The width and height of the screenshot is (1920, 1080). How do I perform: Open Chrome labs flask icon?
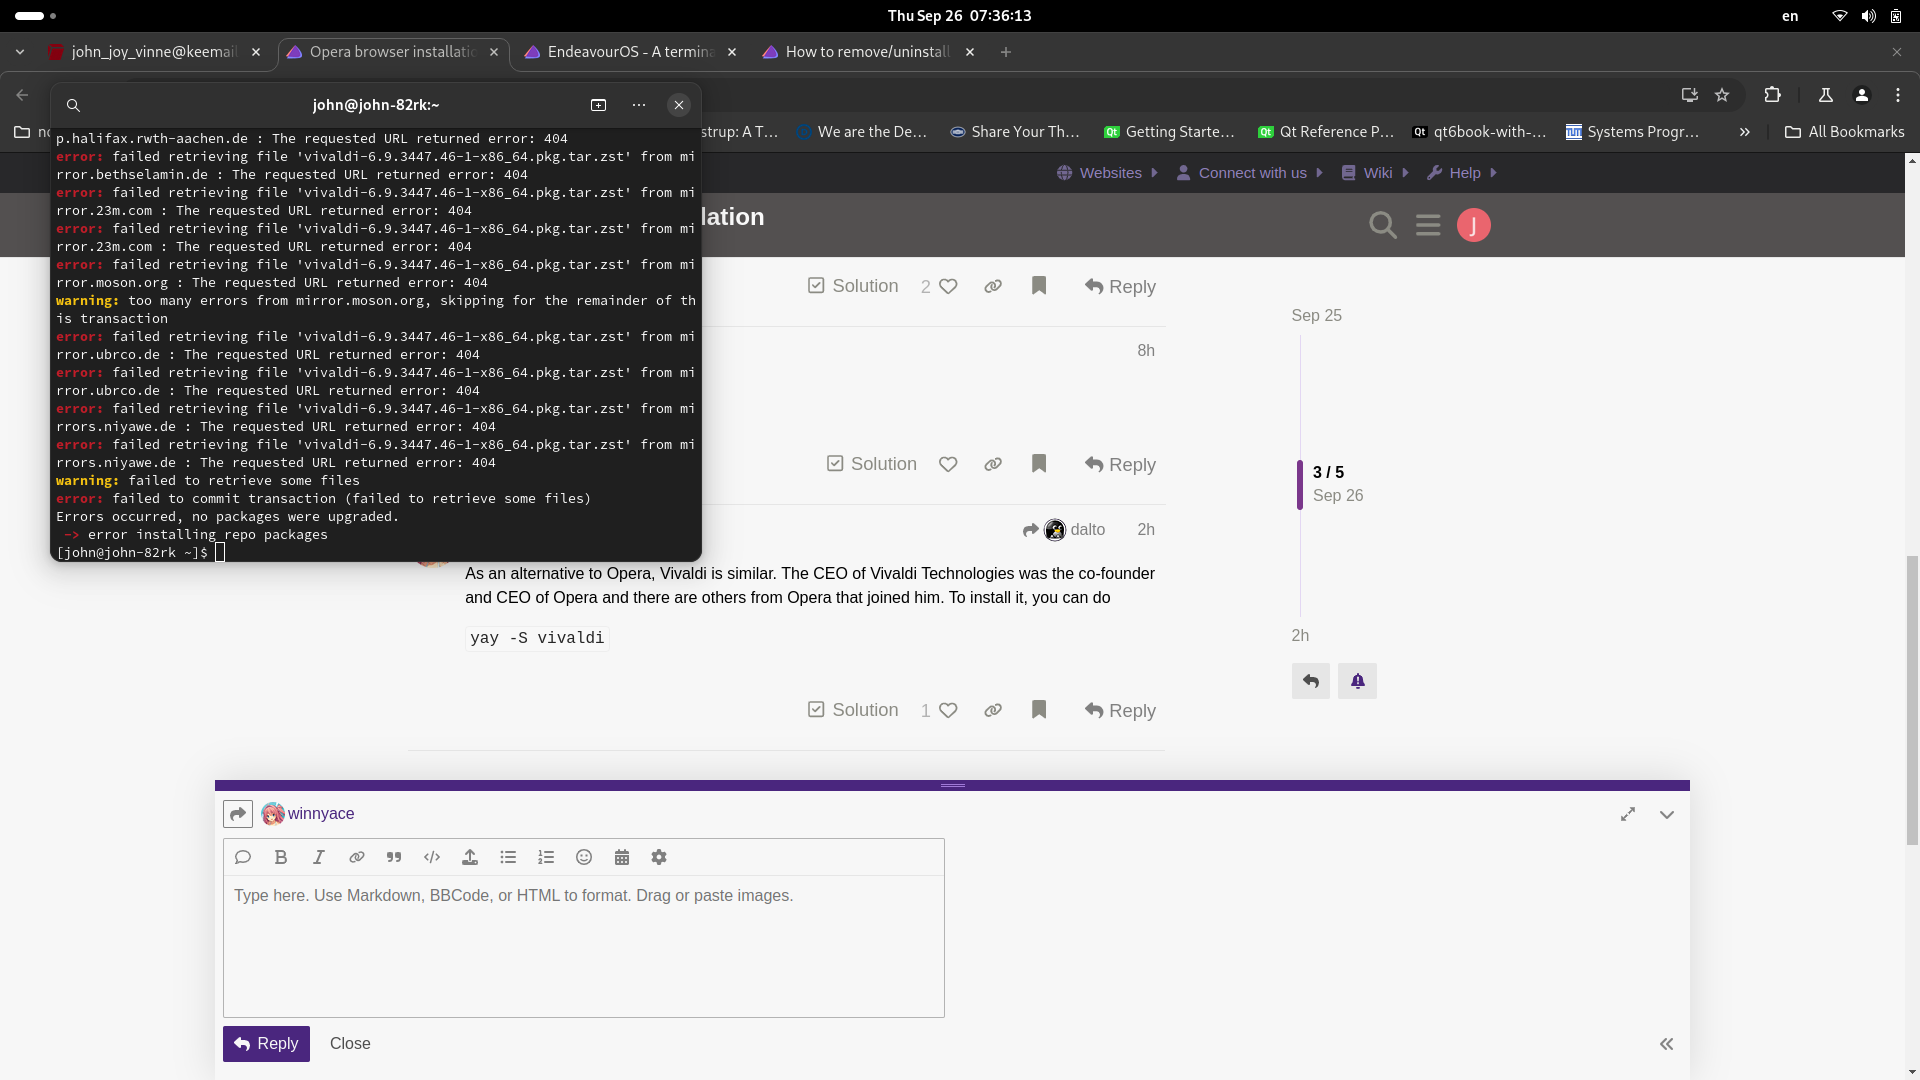tap(1826, 95)
